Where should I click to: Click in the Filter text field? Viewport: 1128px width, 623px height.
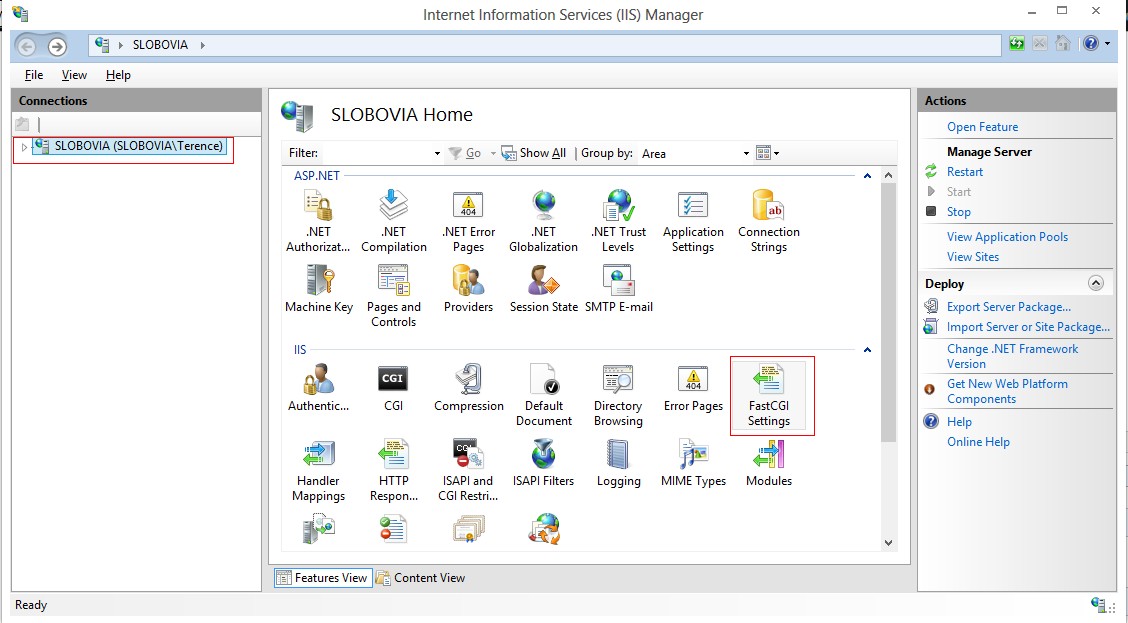[376, 153]
